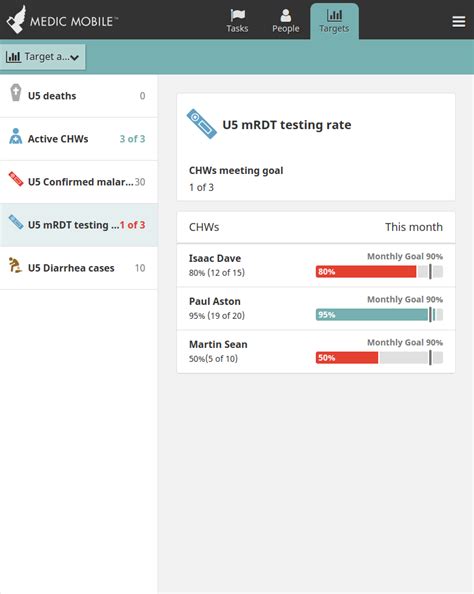The width and height of the screenshot is (474, 594).
Task: Click the red malaria test icon
Action: pyautogui.click(x=16, y=179)
